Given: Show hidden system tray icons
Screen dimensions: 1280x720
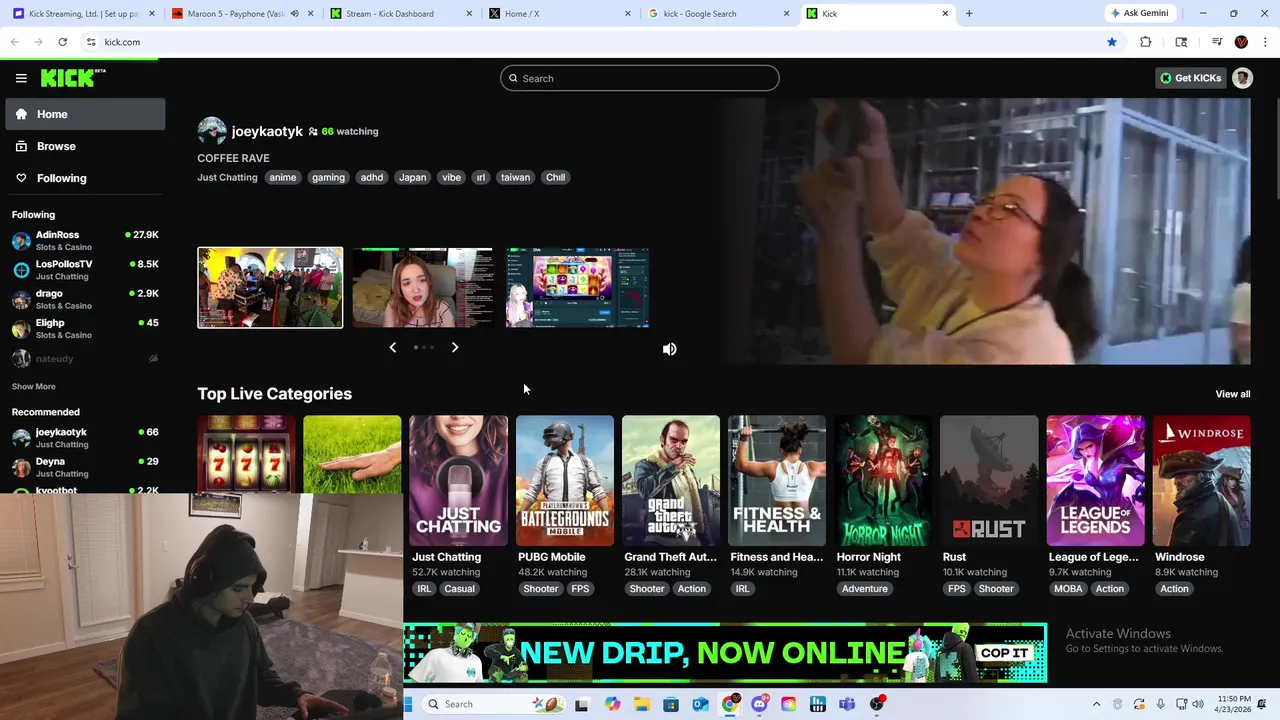Looking at the screenshot, I should tap(1096, 704).
